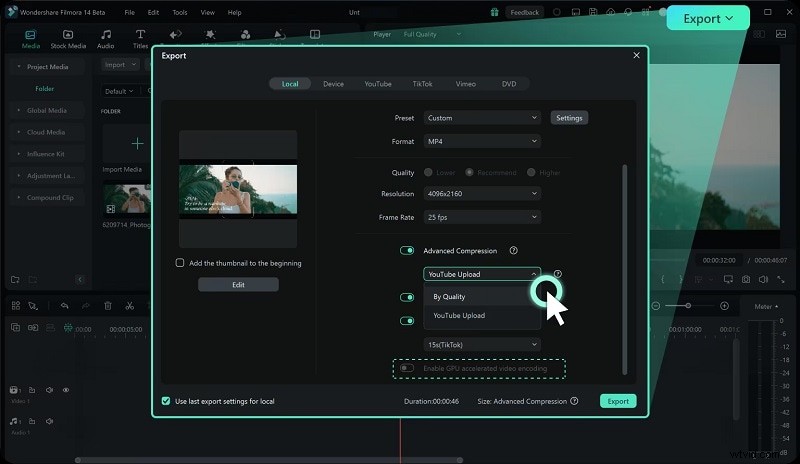Click the gift icon in title bar

(x=495, y=13)
